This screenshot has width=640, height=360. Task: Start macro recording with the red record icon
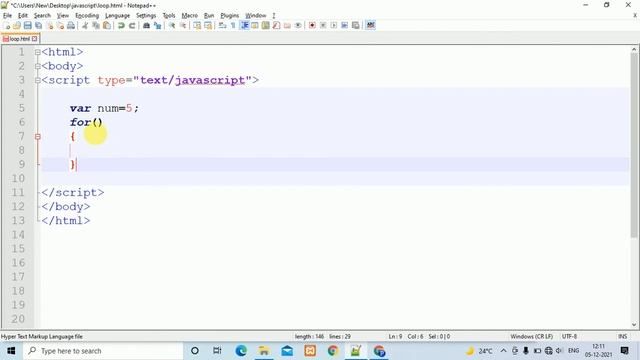312,25
